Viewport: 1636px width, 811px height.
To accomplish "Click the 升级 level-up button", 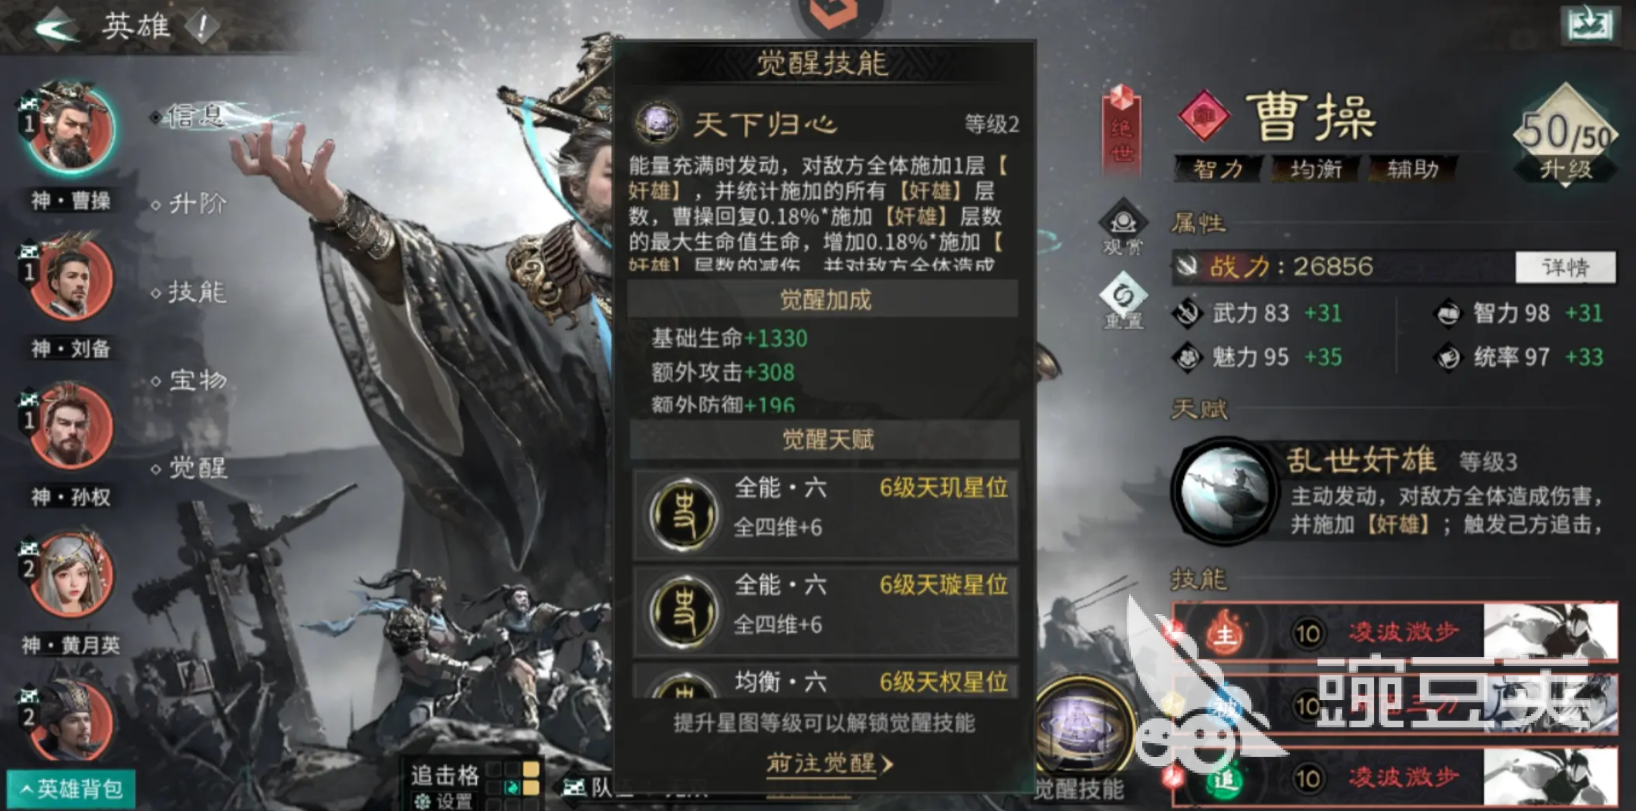I will point(1566,170).
